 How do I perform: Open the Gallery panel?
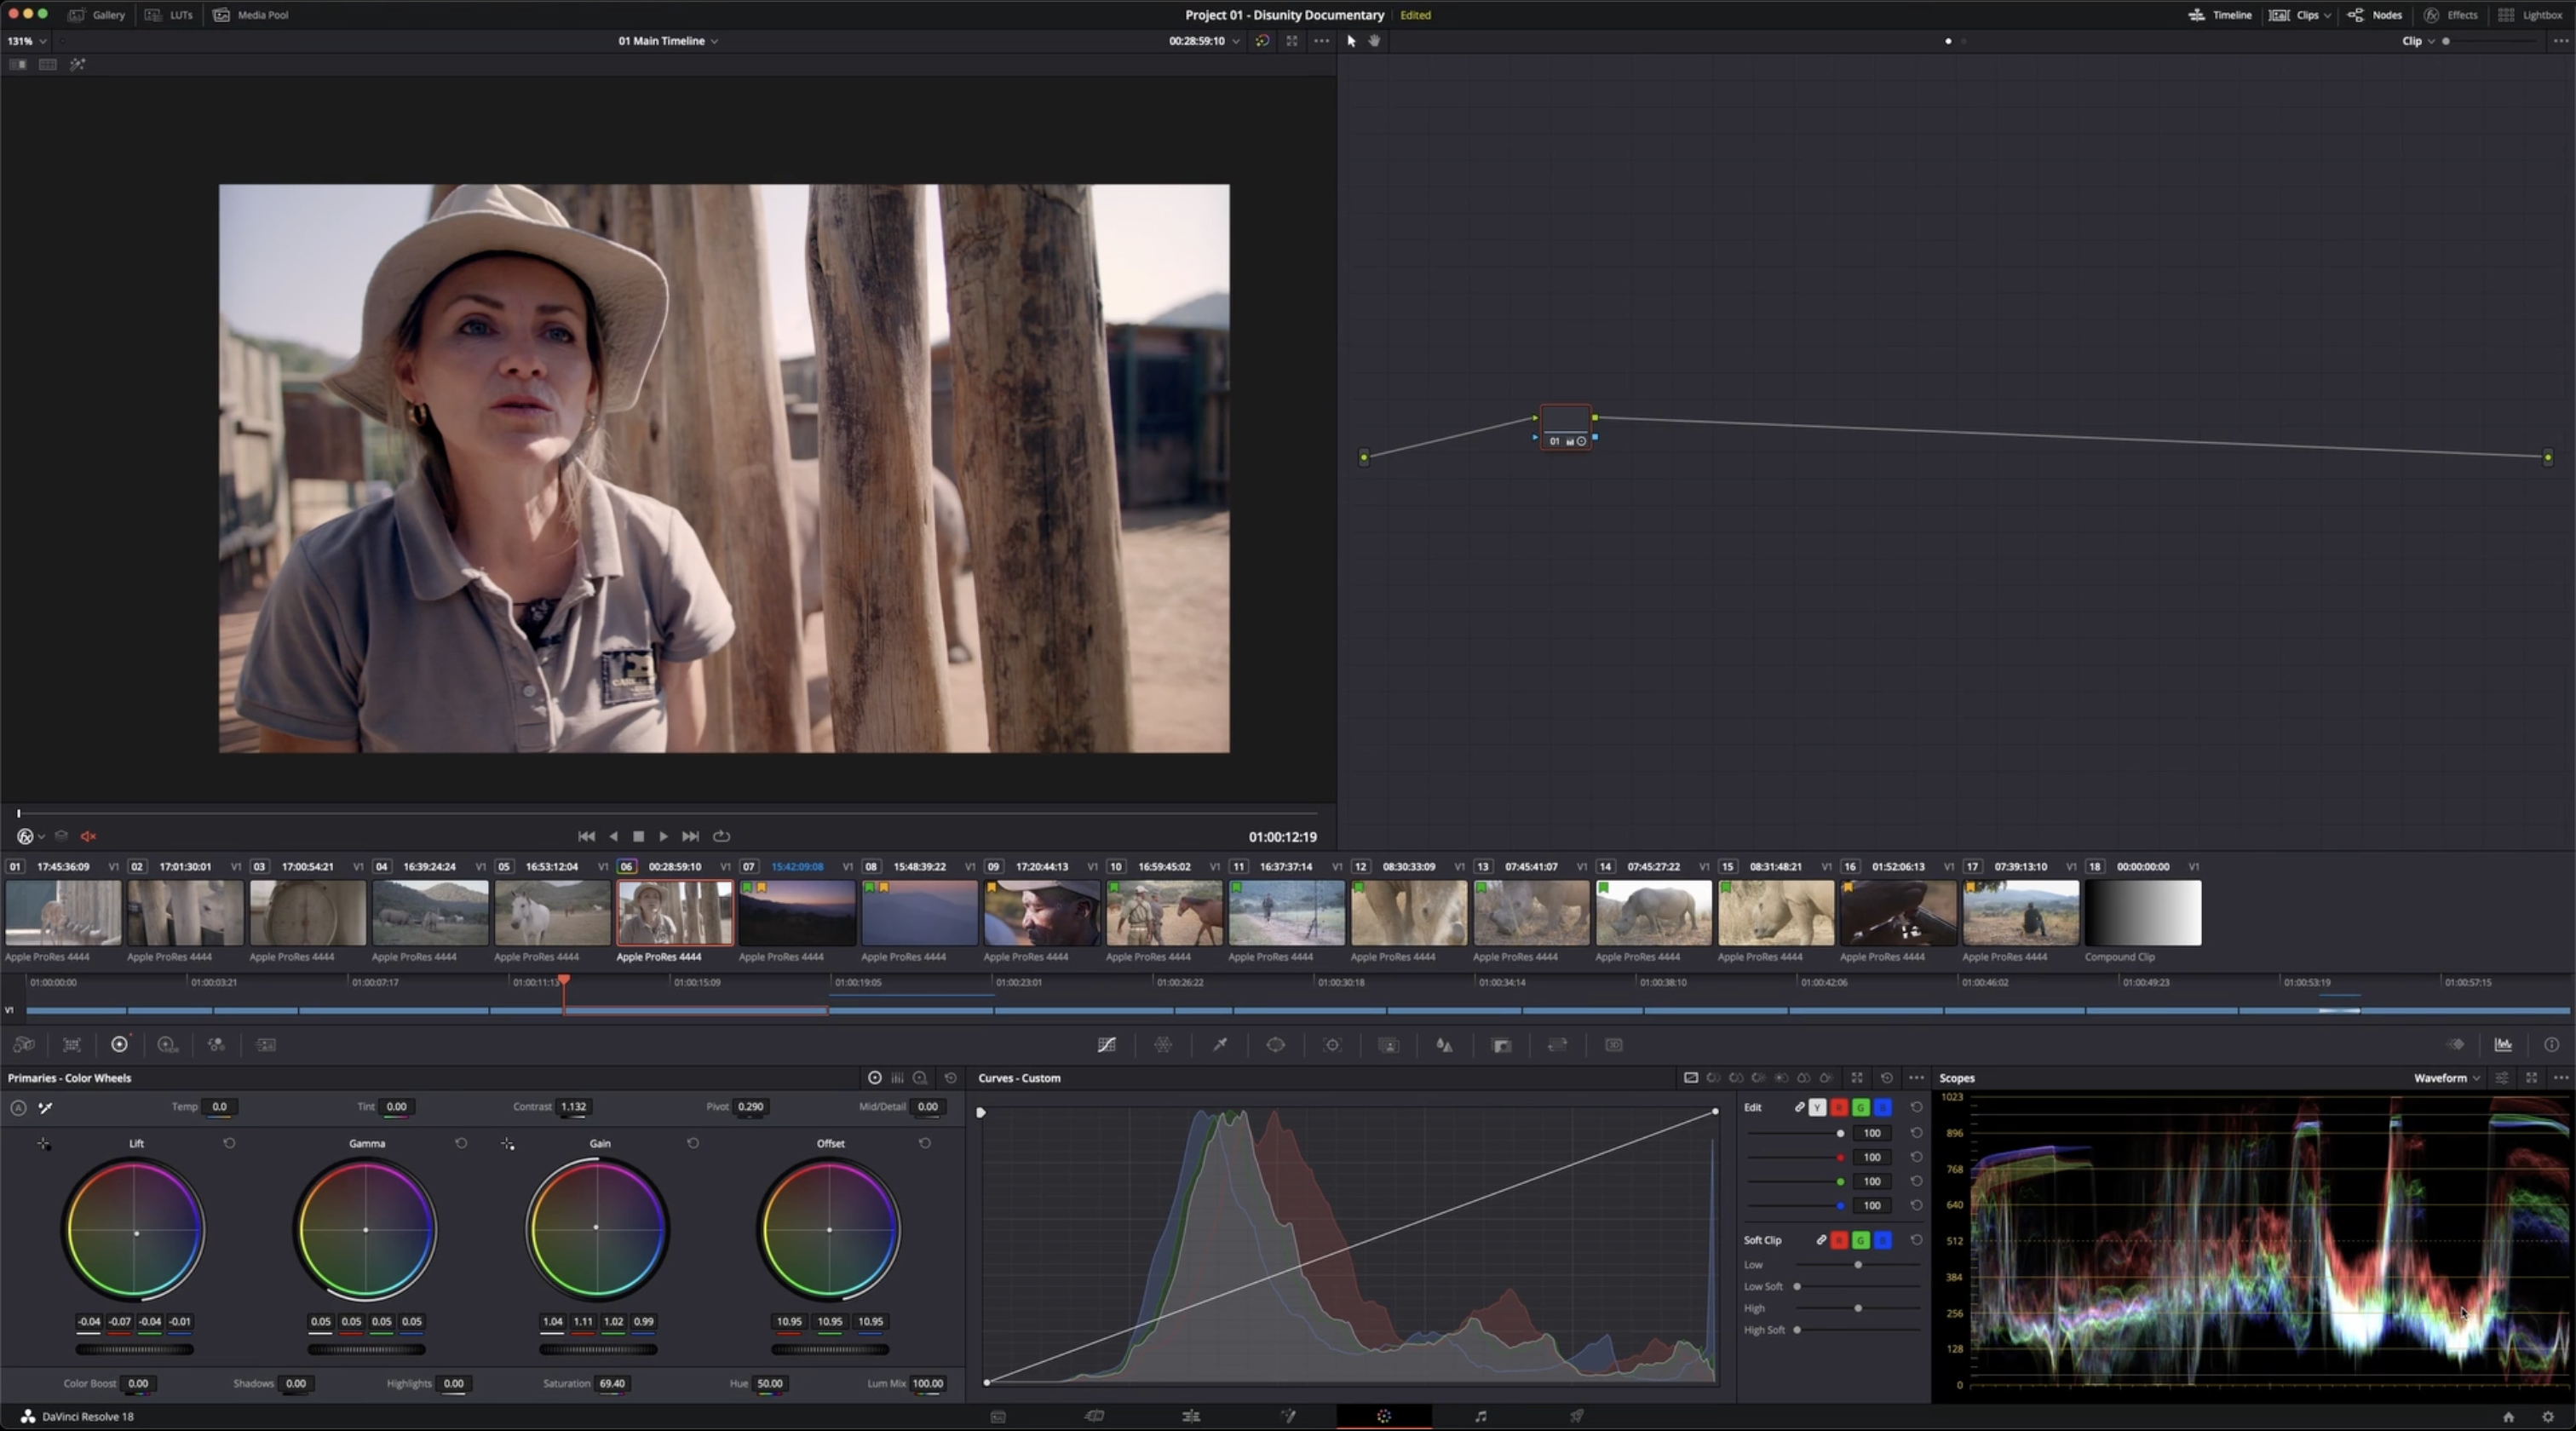click(x=96, y=15)
